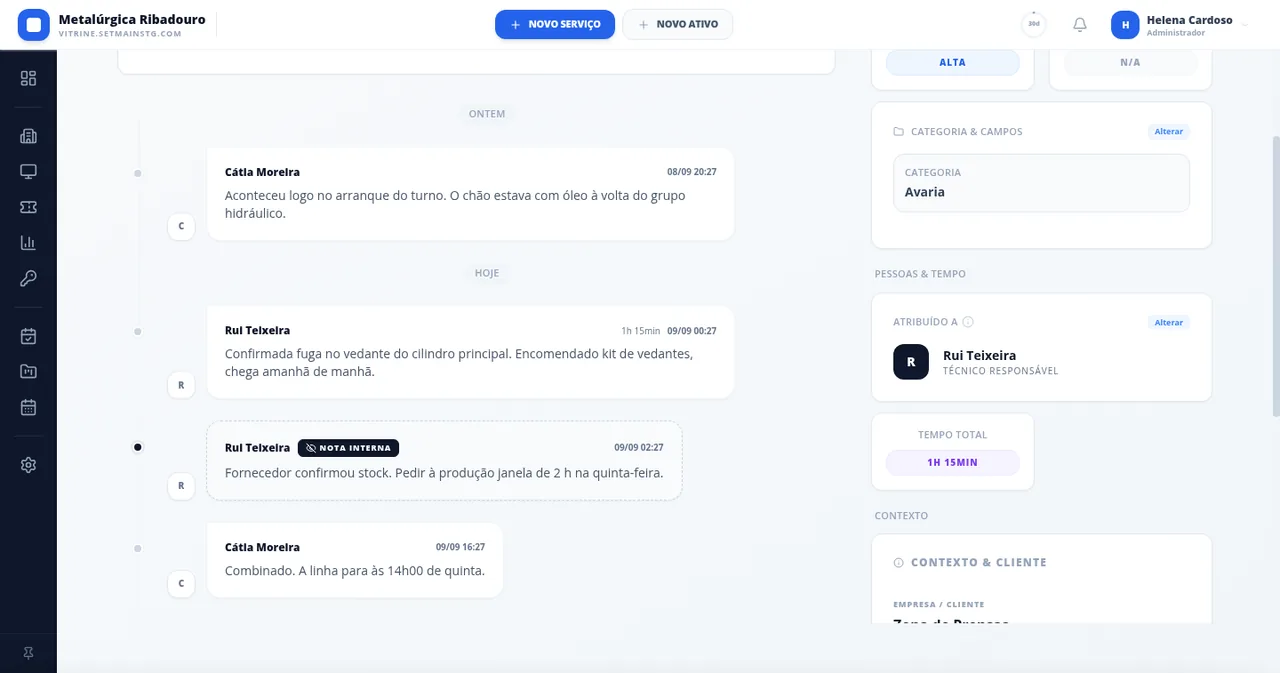Click the 09/09 00:27 timestamp

tap(692, 331)
